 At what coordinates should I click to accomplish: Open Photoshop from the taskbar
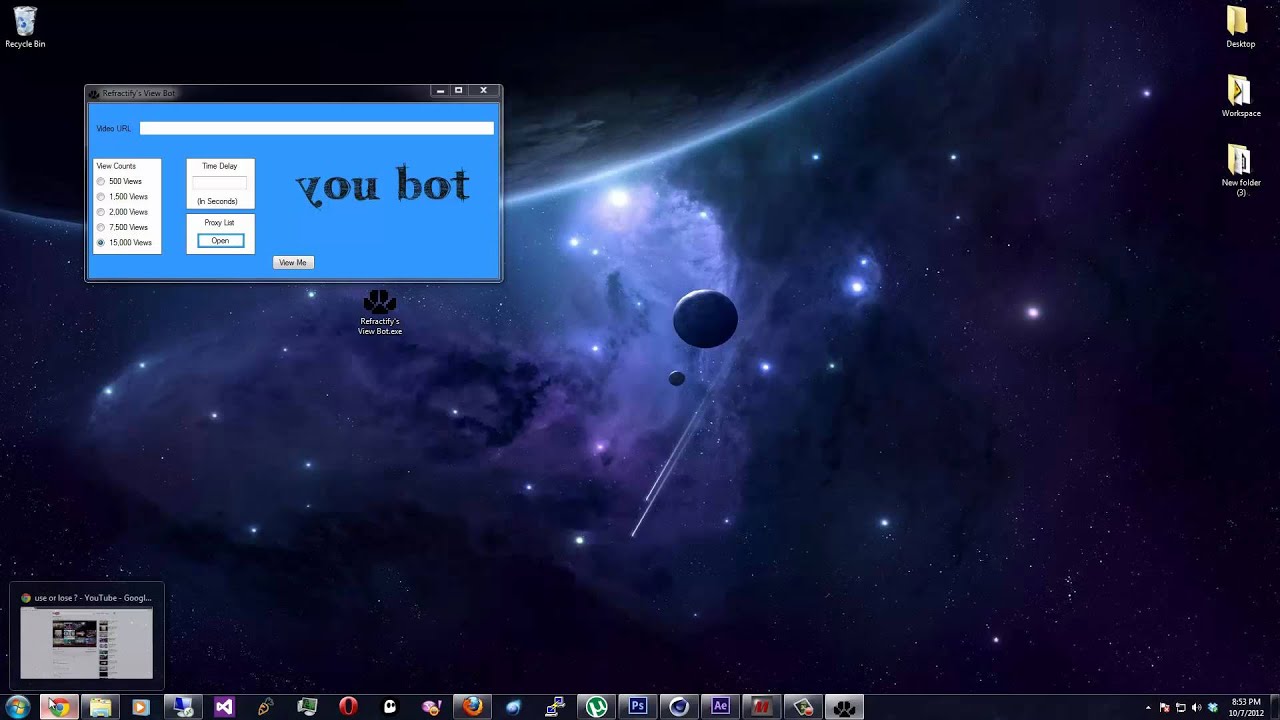point(638,707)
